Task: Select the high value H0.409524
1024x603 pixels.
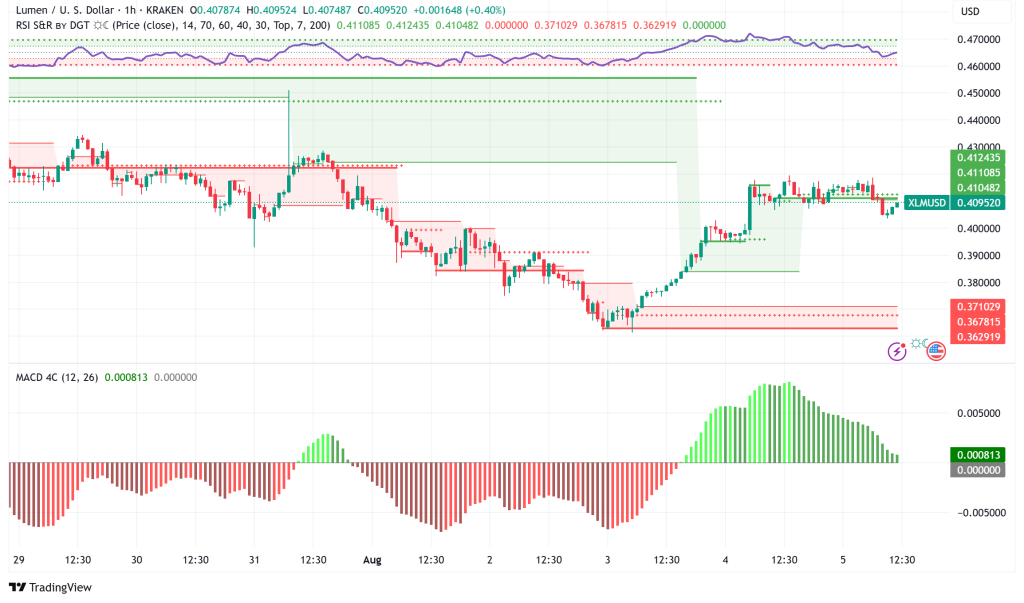Action: tap(273, 10)
